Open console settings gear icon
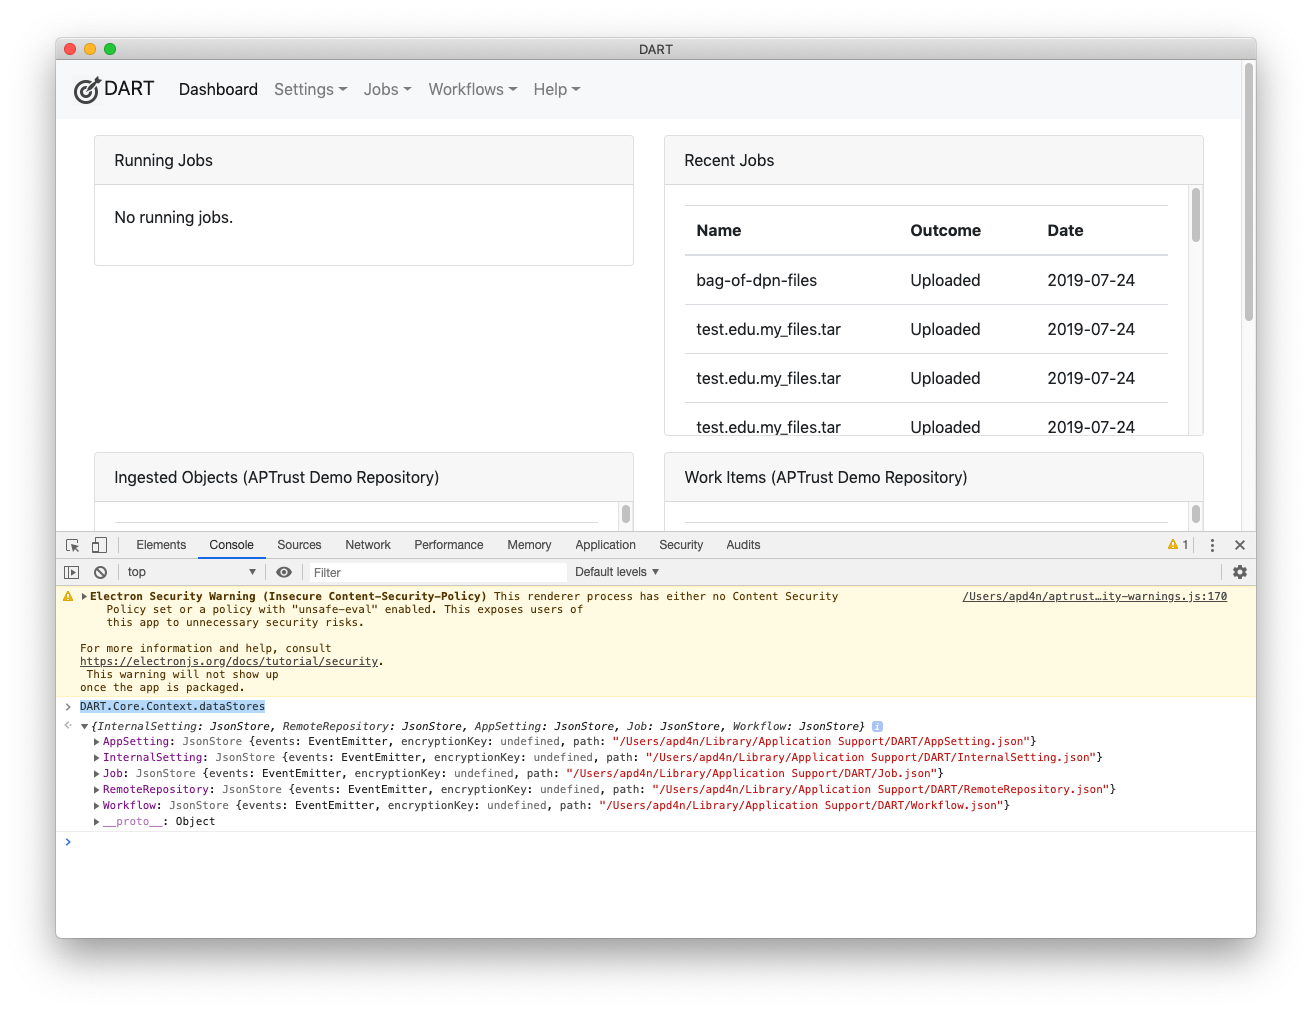Image resolution: width=1312 pixels, height=1012 pixels. tap(1239, 572)
